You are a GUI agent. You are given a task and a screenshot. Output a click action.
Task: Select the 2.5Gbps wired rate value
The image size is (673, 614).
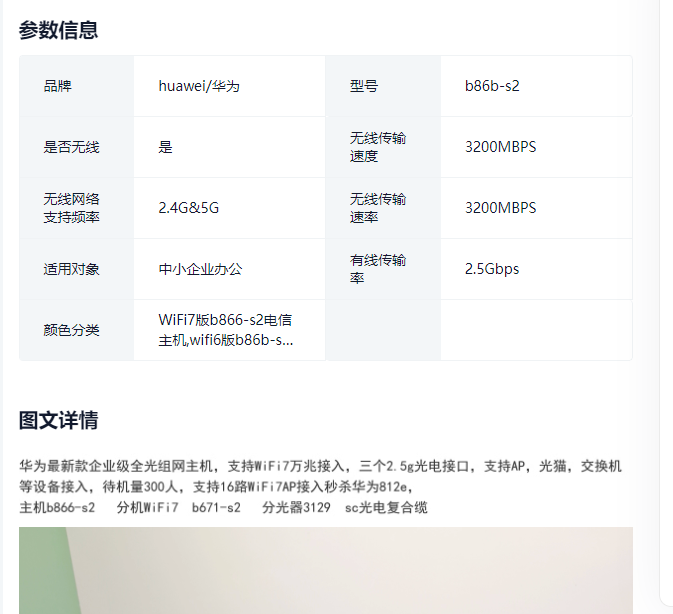(x=492, y=269)
